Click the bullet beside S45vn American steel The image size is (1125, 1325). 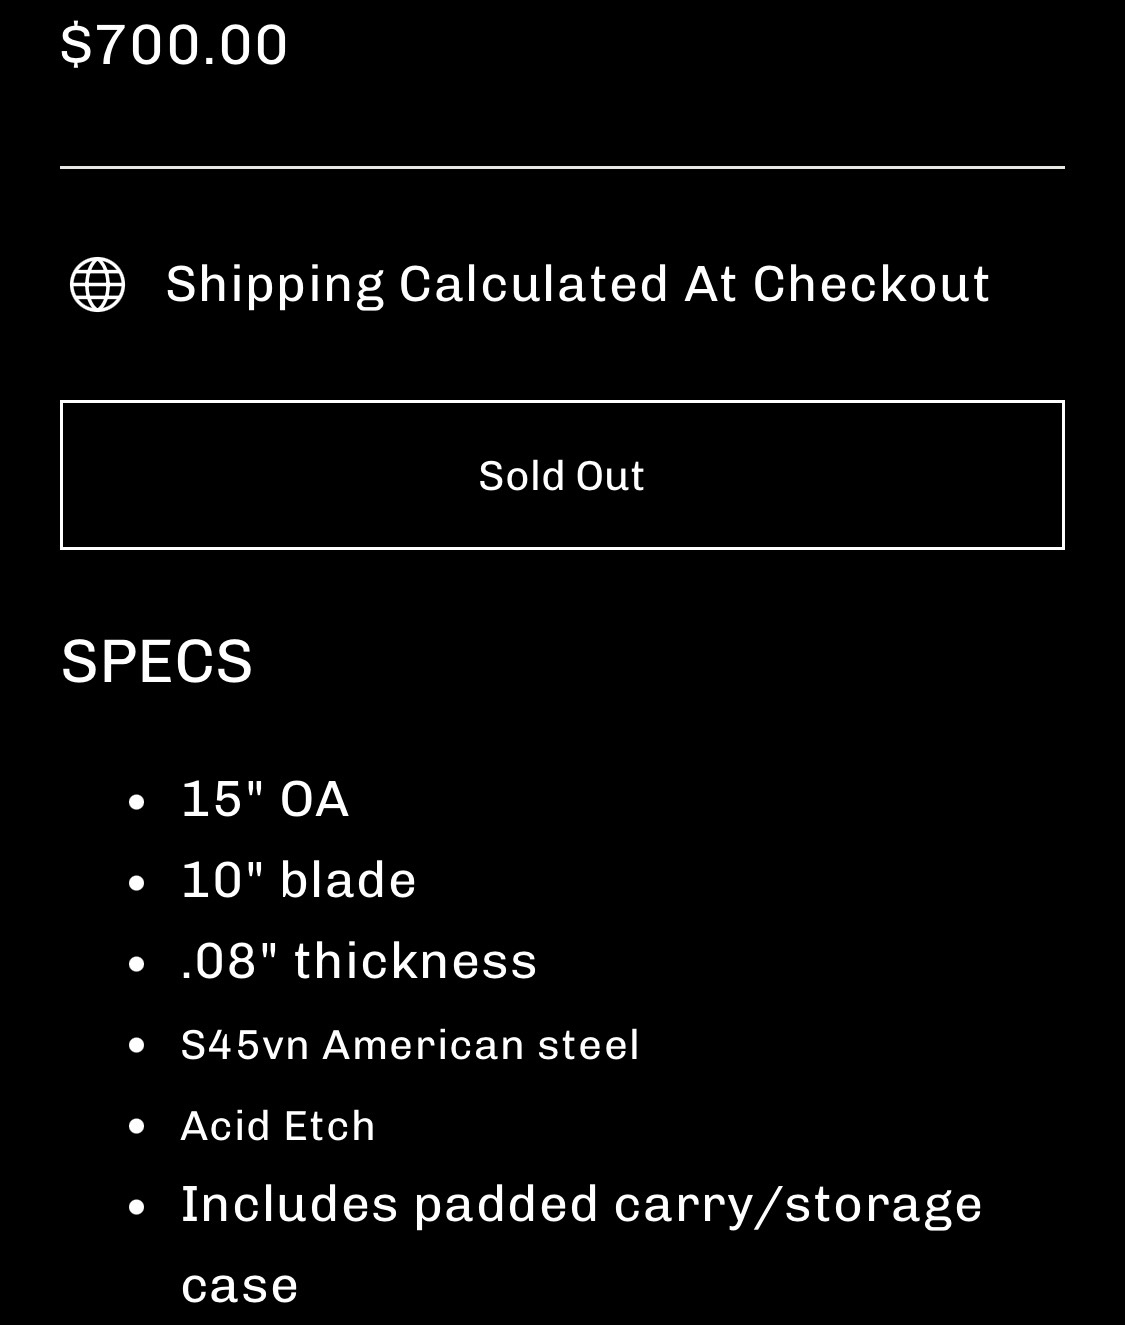(138, 1045)
